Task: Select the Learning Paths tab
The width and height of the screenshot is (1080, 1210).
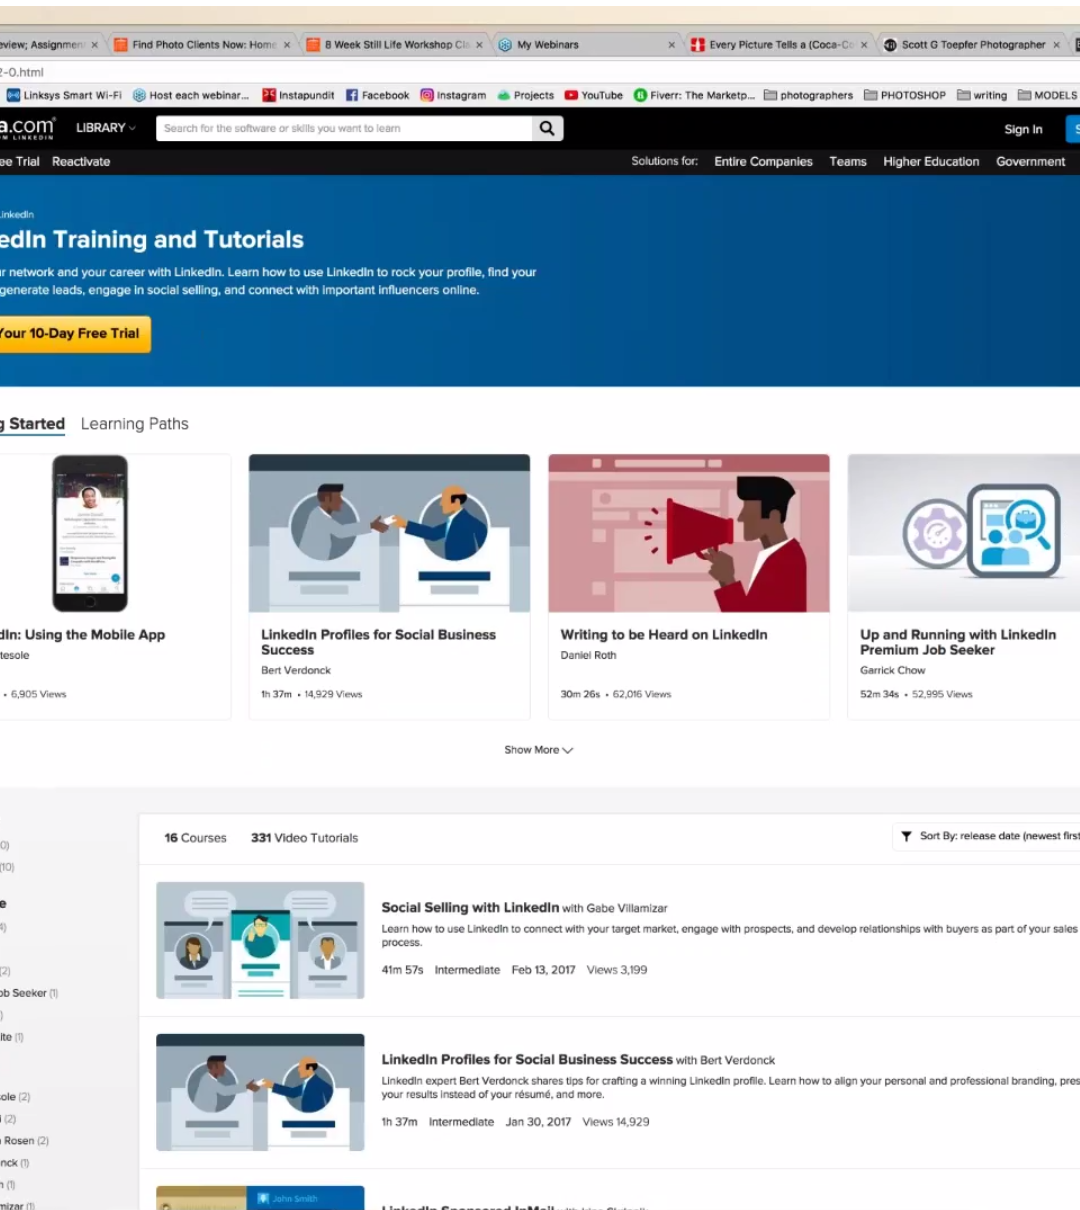Action: click(135, 424)
